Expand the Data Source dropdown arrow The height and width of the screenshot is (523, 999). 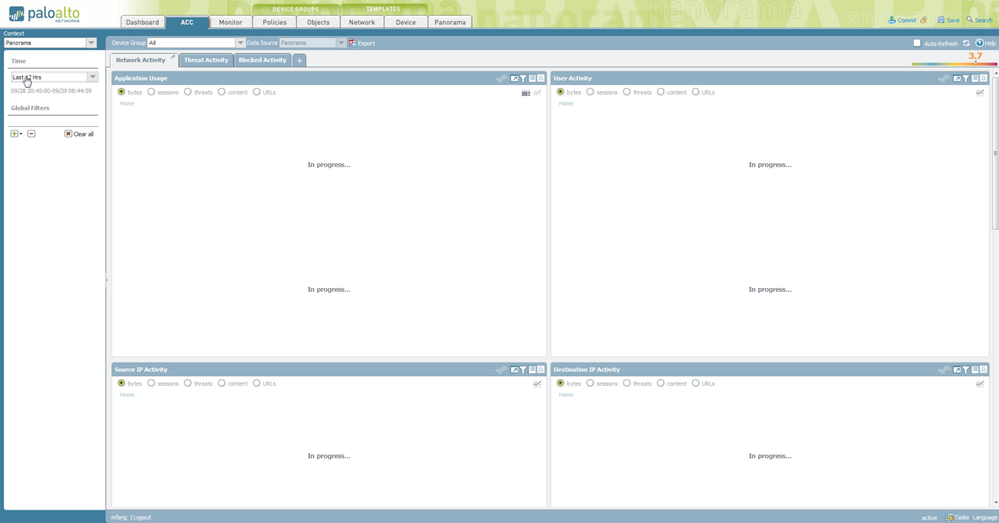(341, 43)
